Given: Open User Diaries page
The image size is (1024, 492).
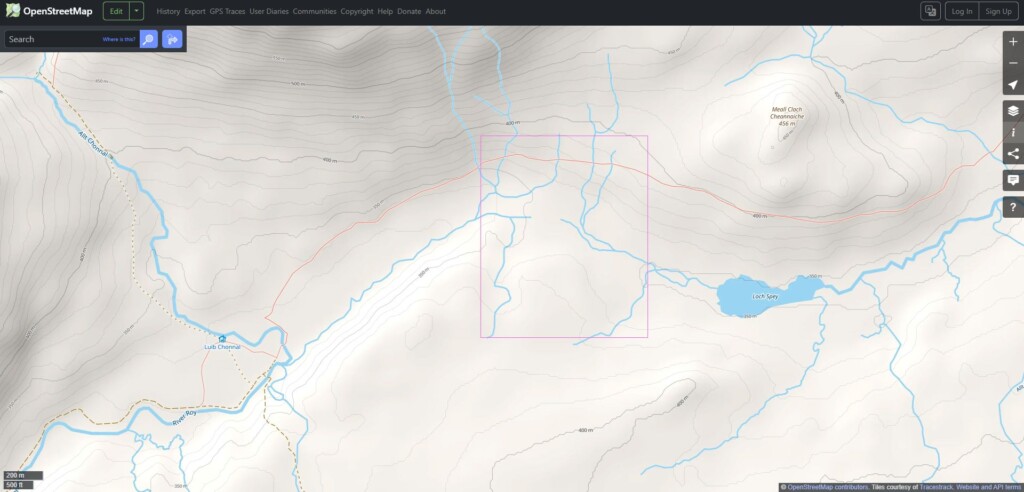Looking at the screenshot, I should (x=269, y=11).
